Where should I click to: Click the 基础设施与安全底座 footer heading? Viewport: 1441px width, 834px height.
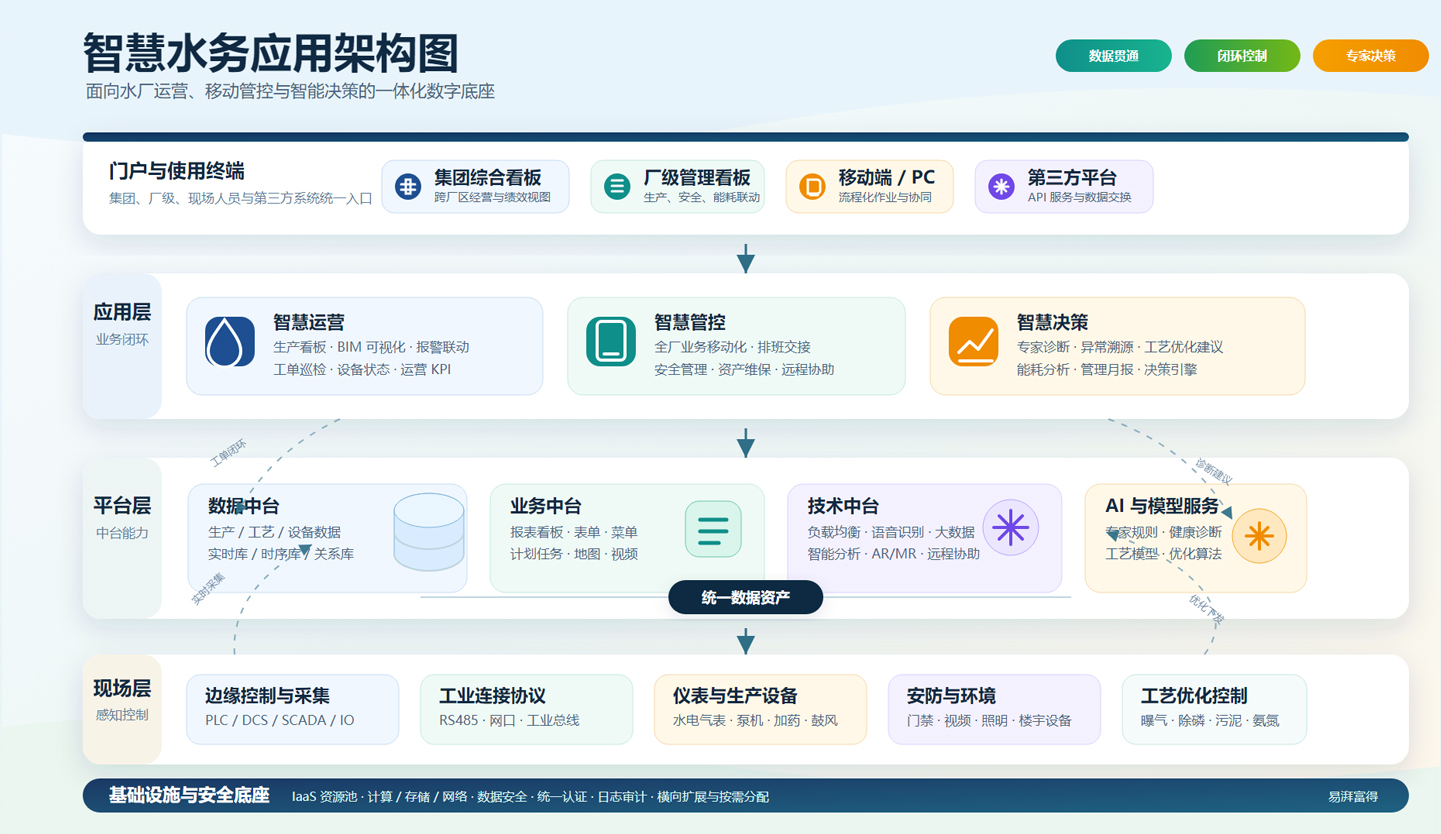[189, 796]
